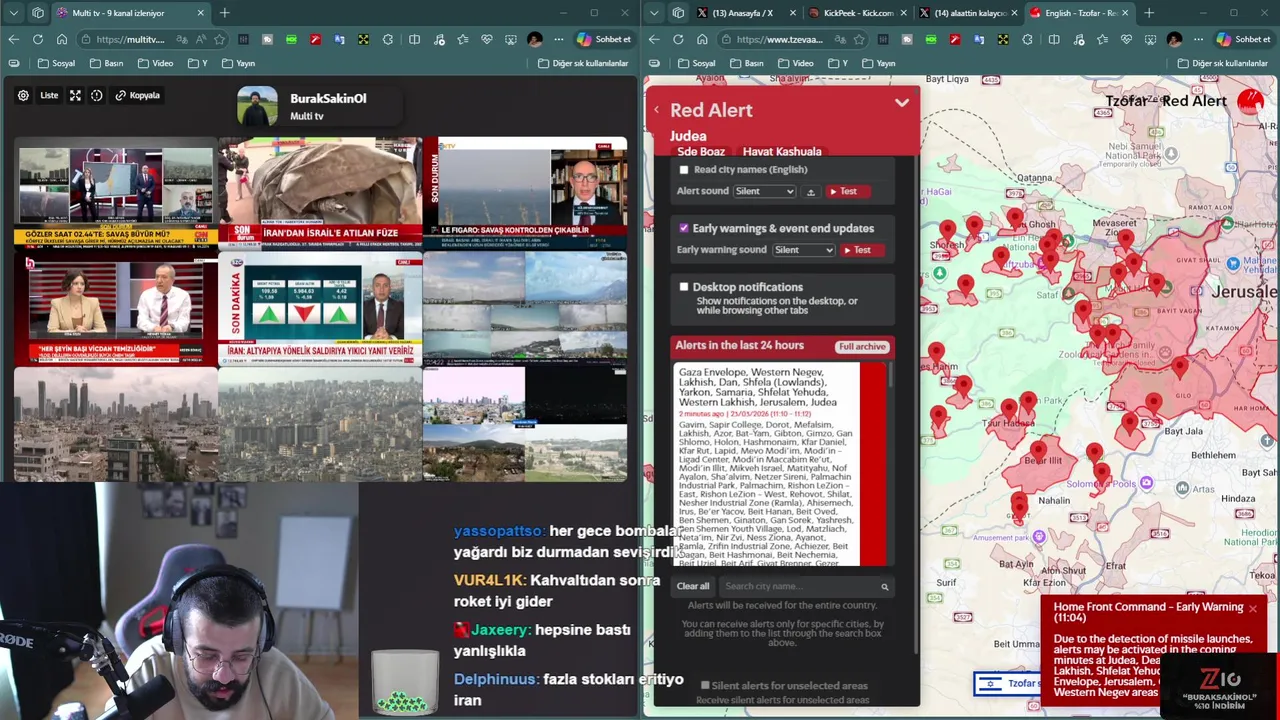The image size is (1280, 720).
Task: Close the KickPeek tab
Action: click(903, 13)
